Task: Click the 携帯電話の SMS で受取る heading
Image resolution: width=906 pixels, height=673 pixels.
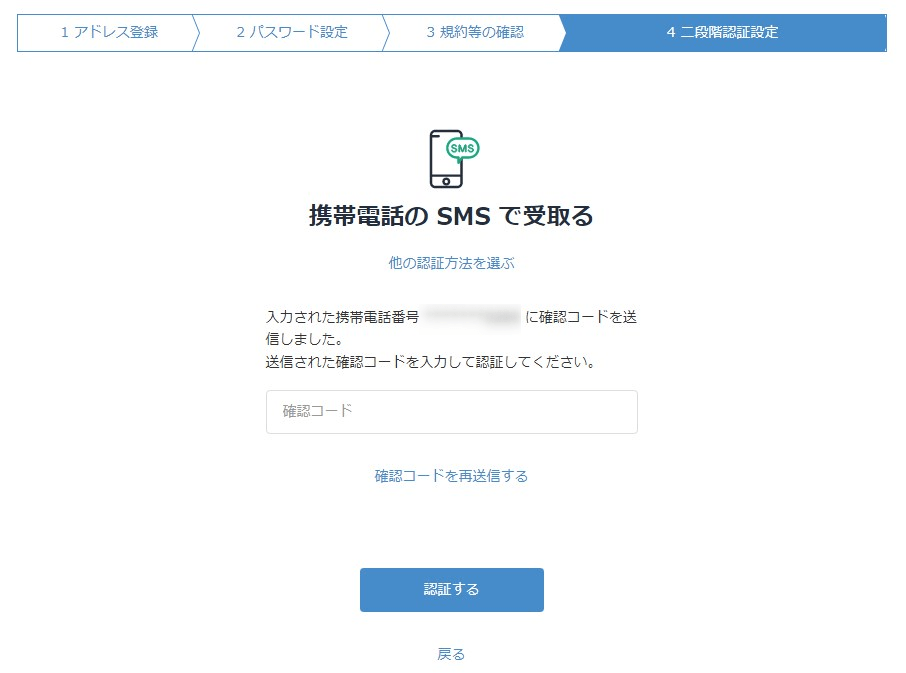Action: point(451,216)
